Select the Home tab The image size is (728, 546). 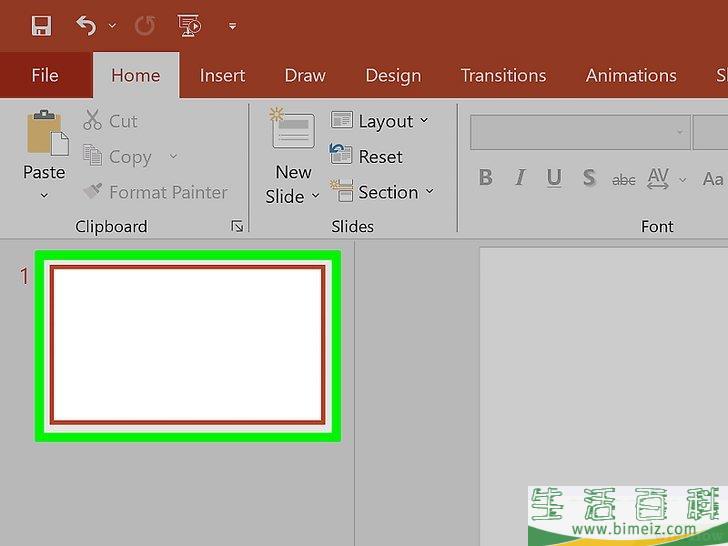click(136, 75)
